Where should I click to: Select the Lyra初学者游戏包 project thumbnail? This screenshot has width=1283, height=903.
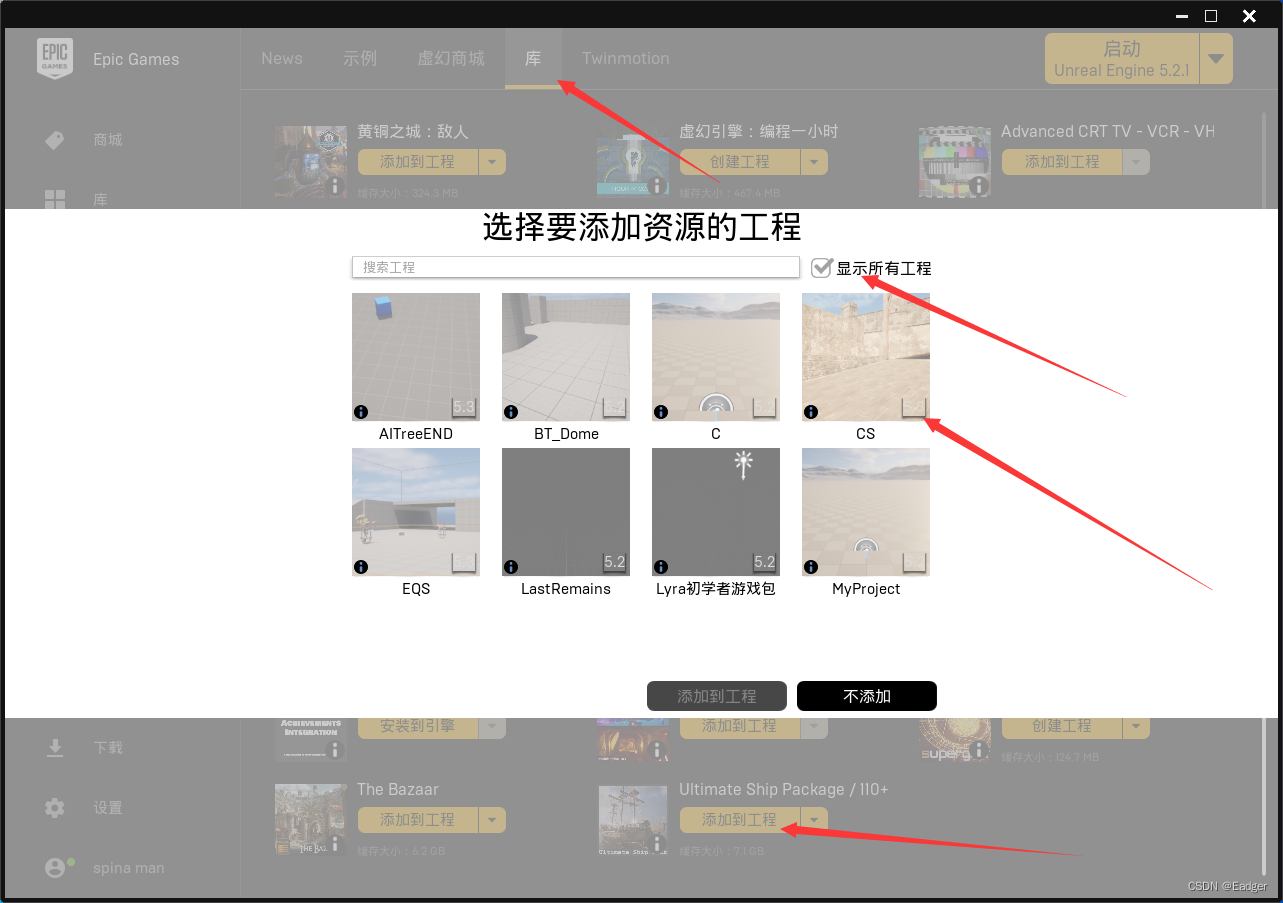(x=716, y=512)
